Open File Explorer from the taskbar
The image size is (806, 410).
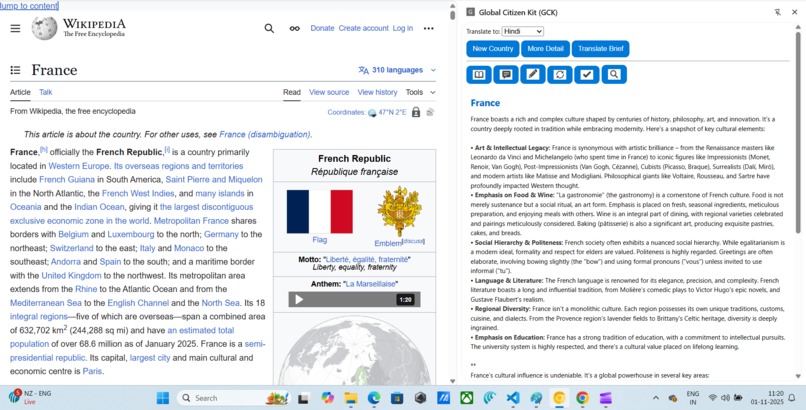coord(351,398)
